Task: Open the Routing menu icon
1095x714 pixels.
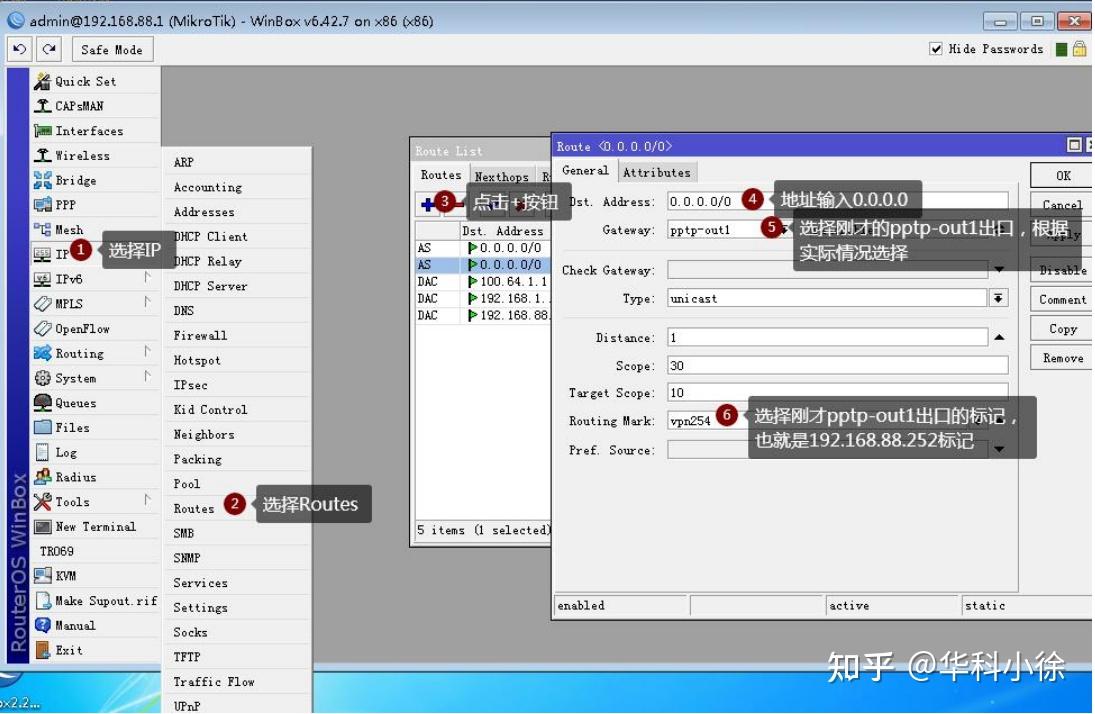Action: 43,354
